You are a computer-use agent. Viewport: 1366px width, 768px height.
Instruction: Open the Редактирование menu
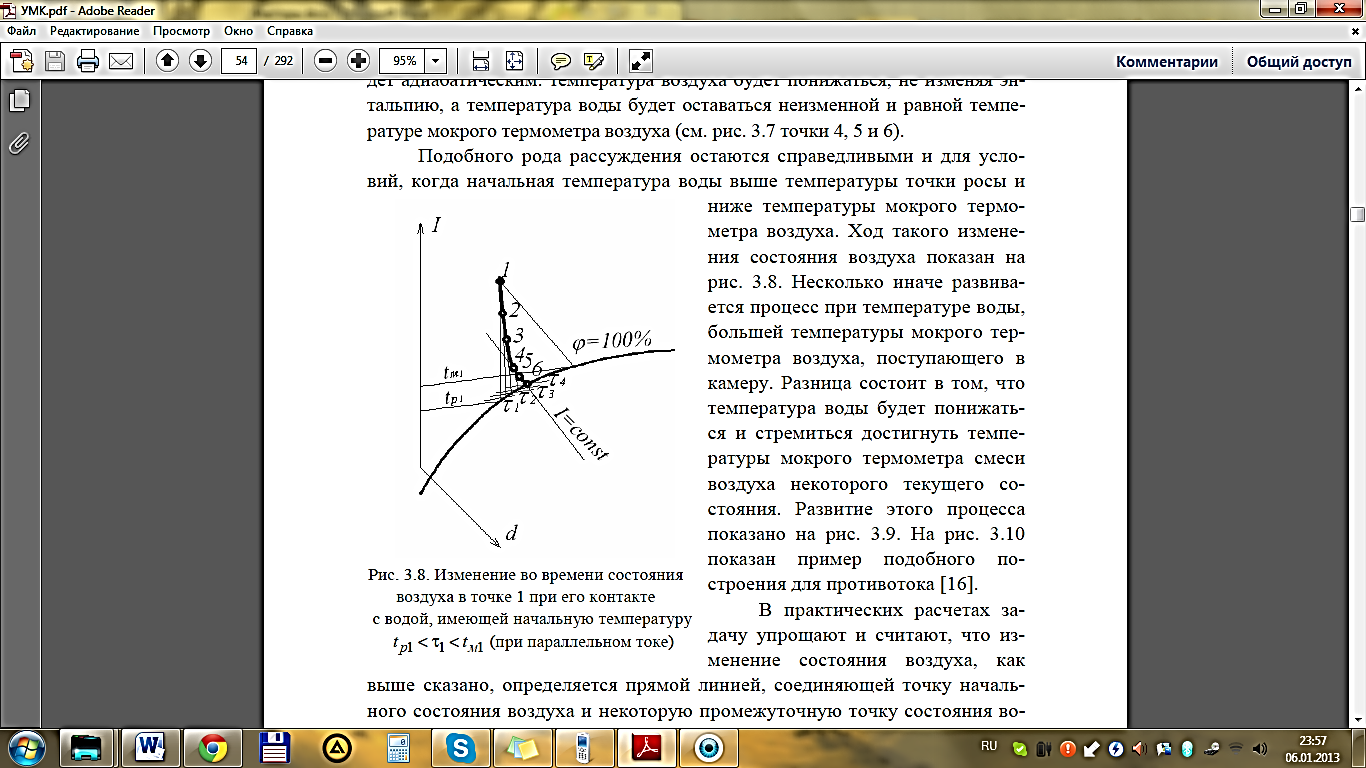pos(95,31)
